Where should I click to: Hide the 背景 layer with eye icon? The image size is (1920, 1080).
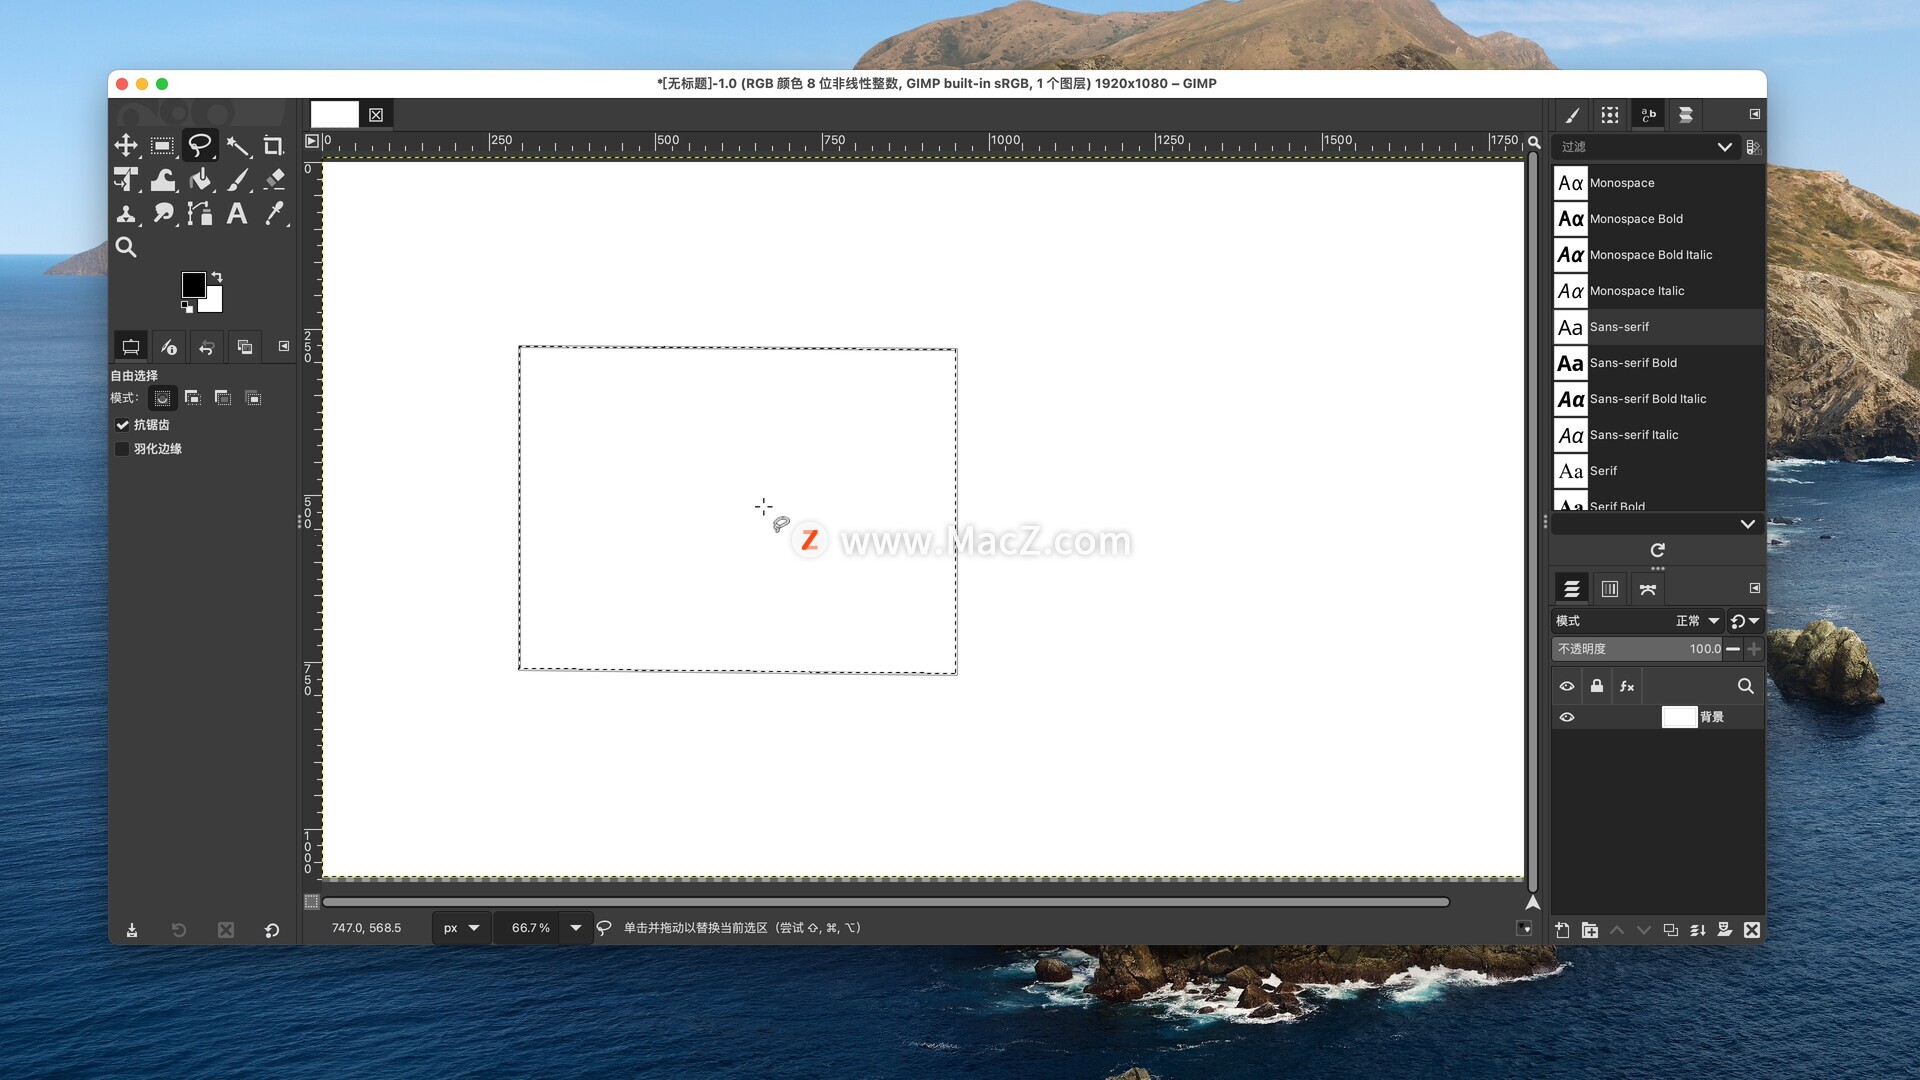(x=1567, y=717)
